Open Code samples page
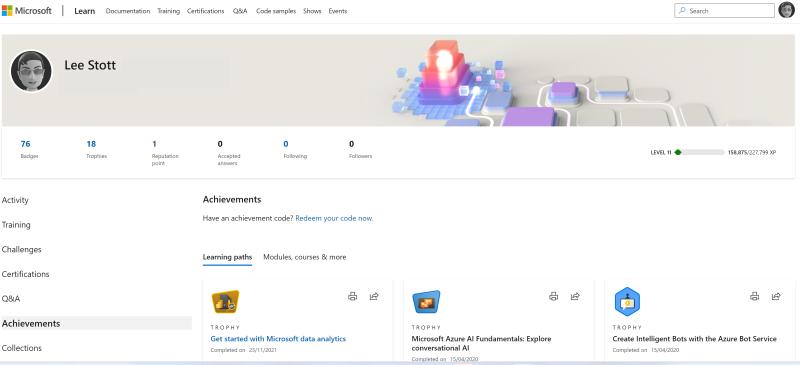Viewport: 800px width, 365px height. (276, 11)
